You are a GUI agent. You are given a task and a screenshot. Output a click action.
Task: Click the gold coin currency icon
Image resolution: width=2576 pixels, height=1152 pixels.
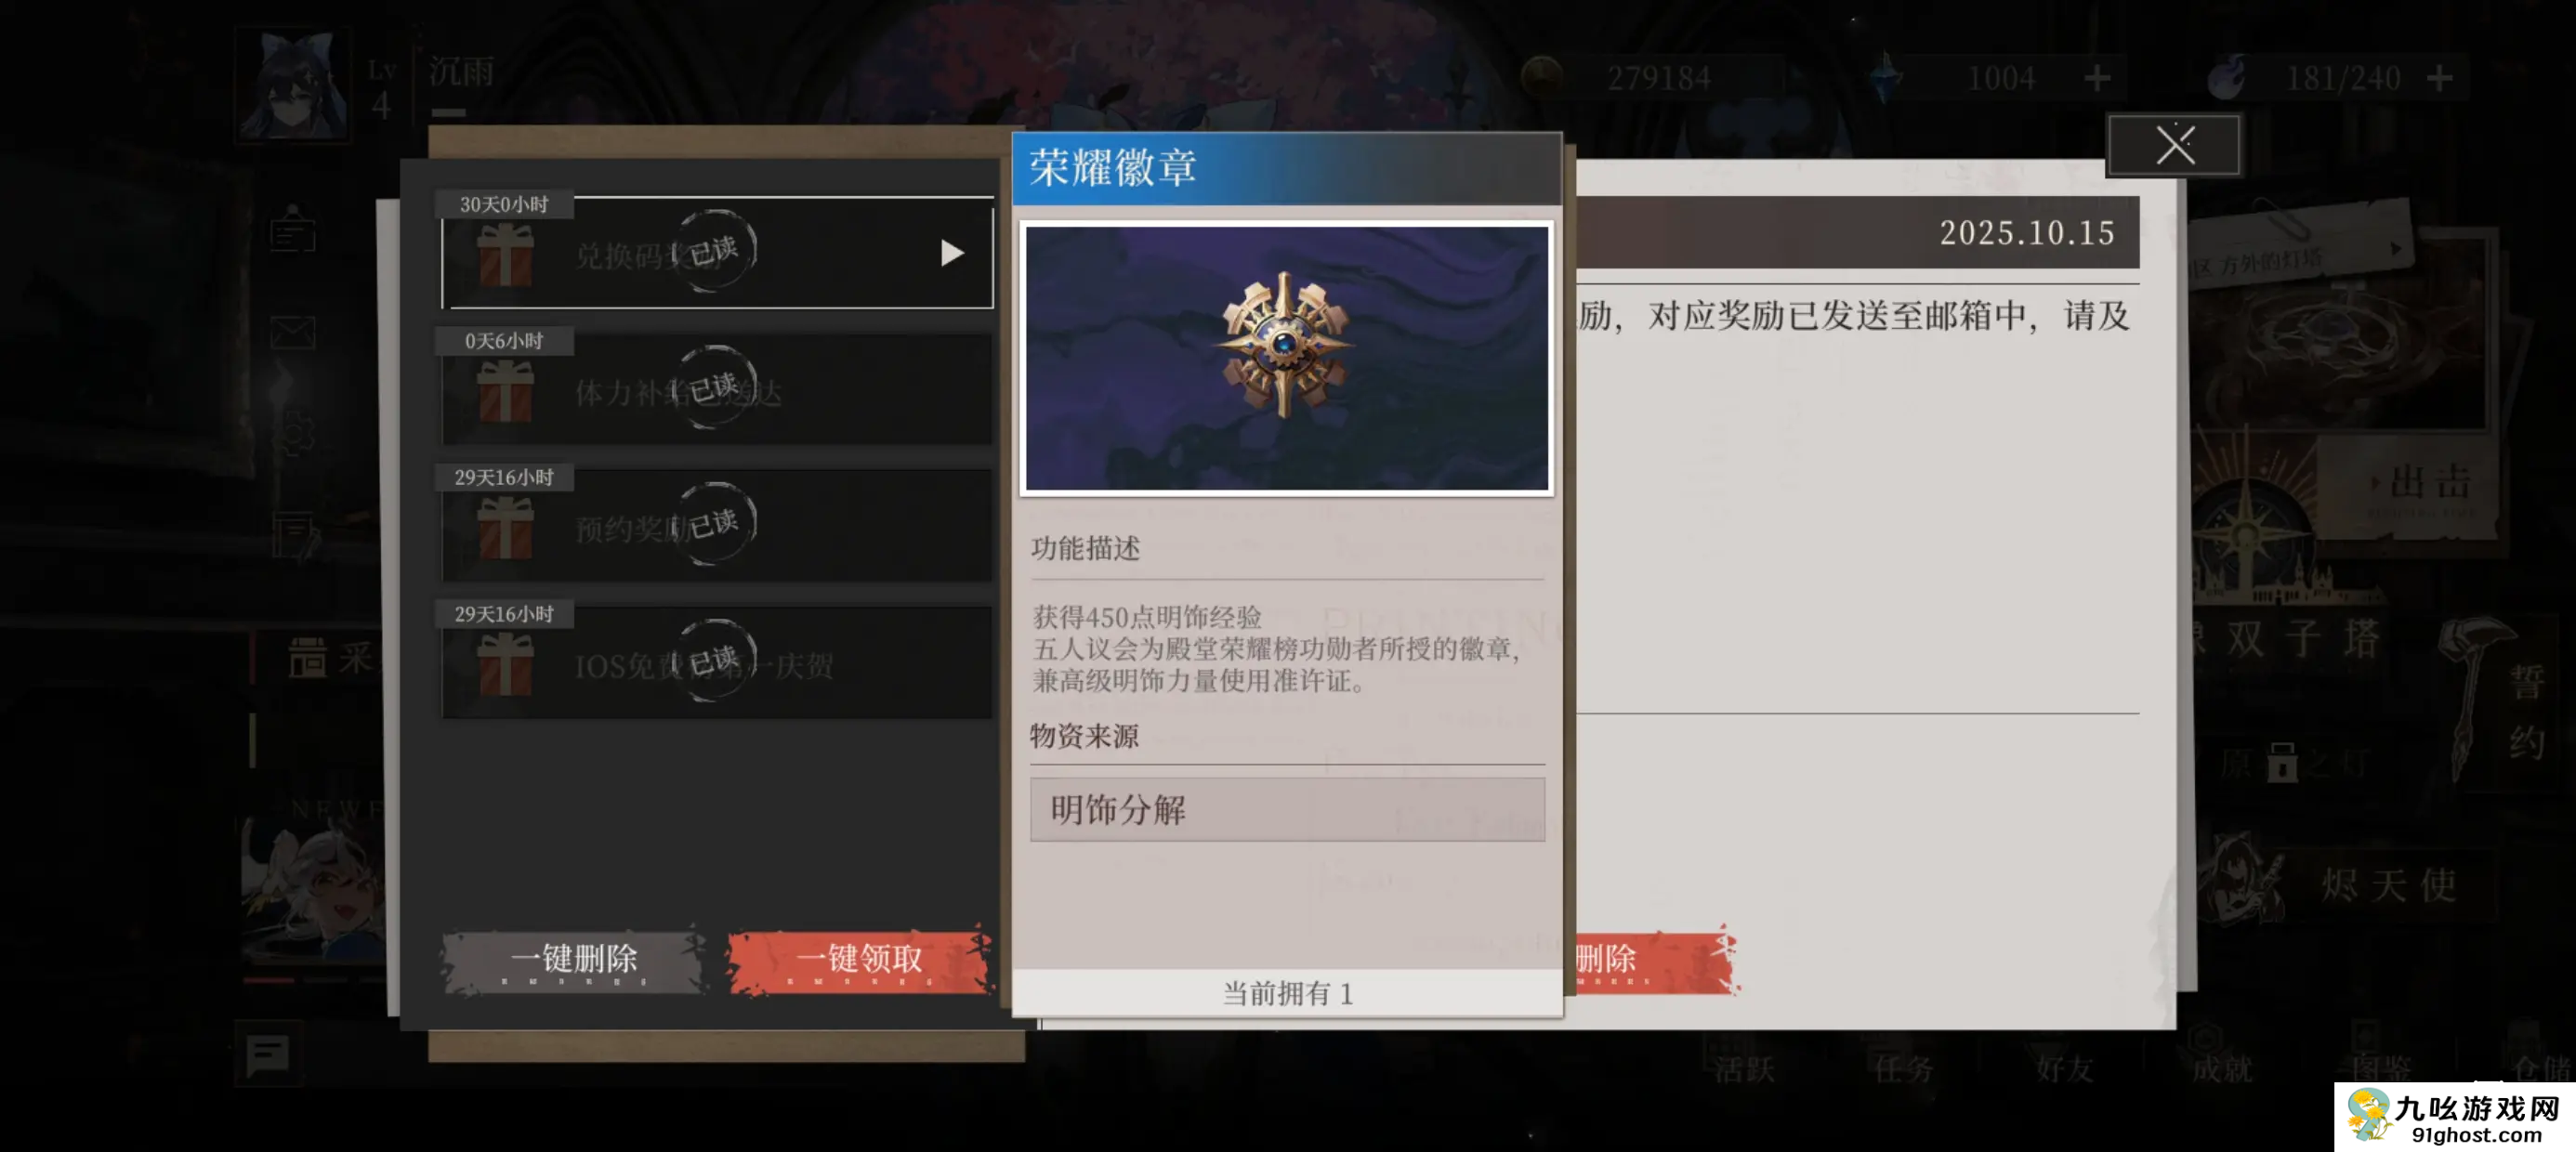click(x=1543, y=76)
